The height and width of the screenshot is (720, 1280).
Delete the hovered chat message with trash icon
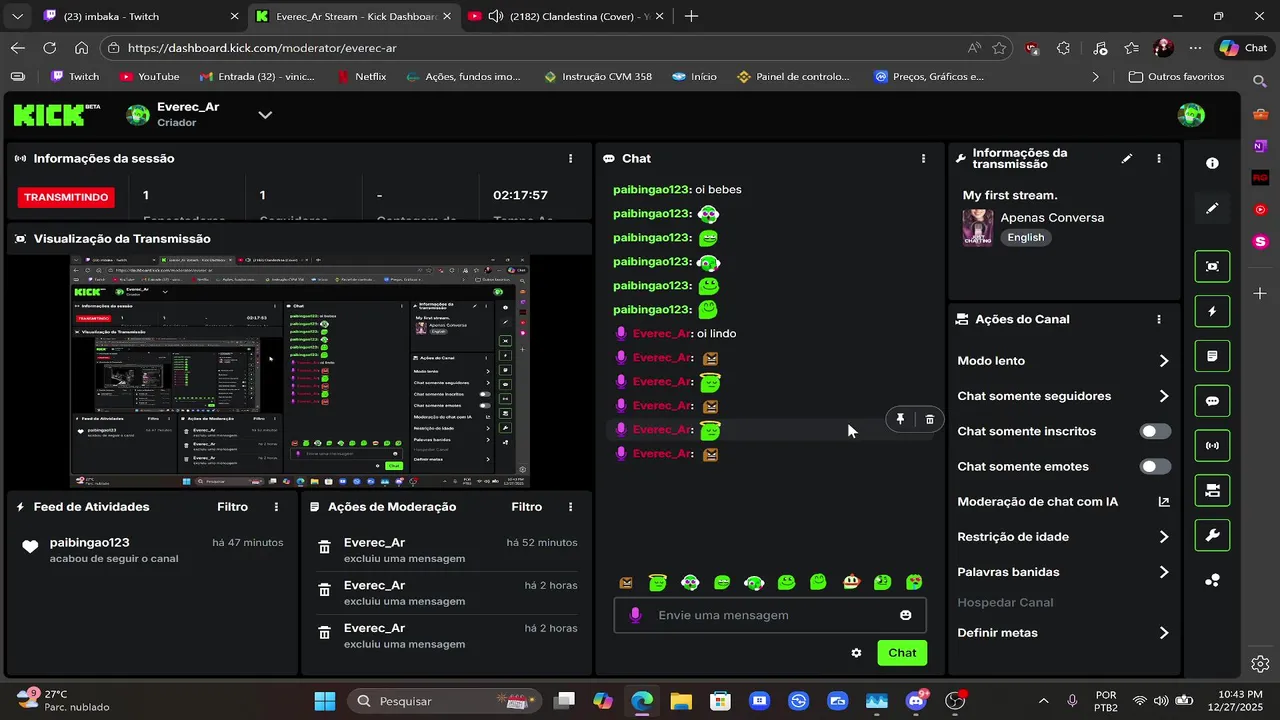929,419
